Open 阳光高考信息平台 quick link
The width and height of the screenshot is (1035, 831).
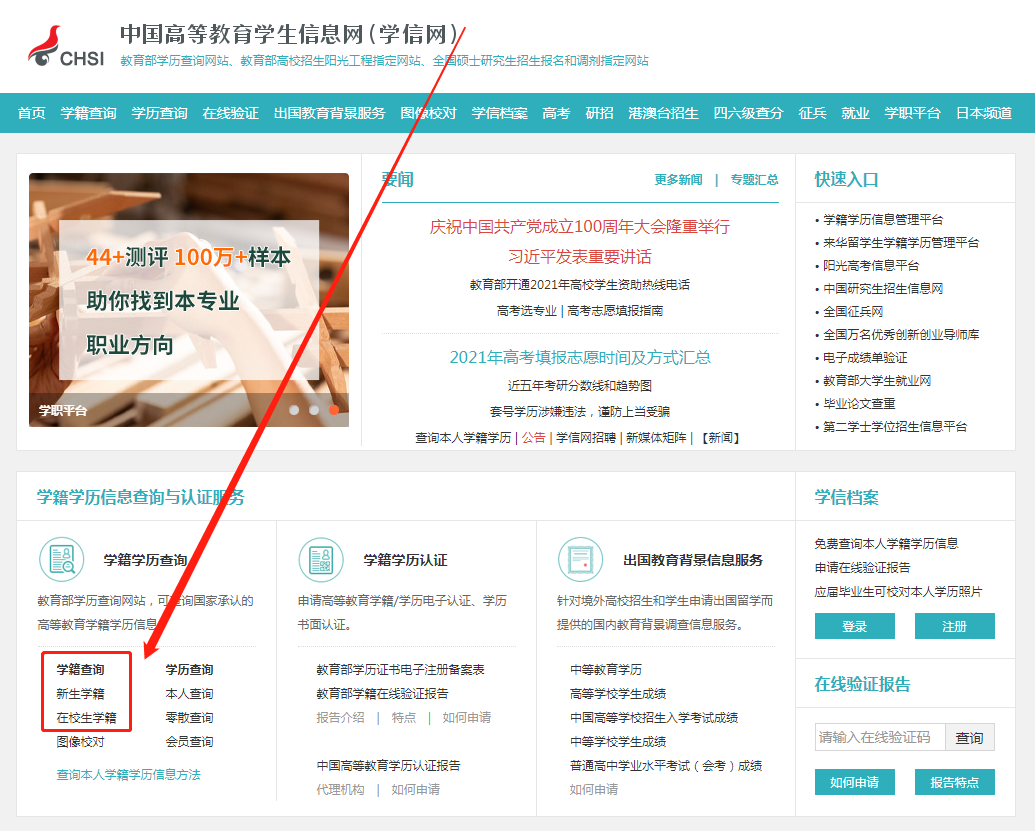(x=871, y=266)
